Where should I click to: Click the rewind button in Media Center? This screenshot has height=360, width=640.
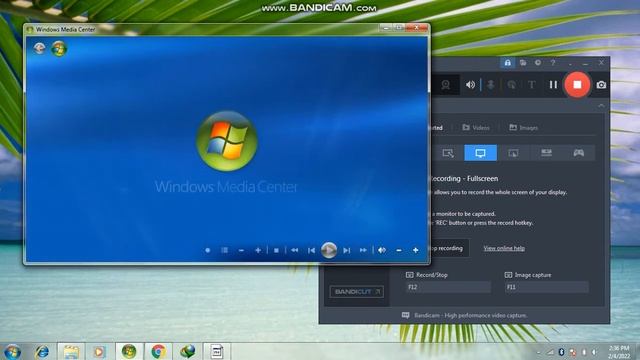tap(294, 250)
